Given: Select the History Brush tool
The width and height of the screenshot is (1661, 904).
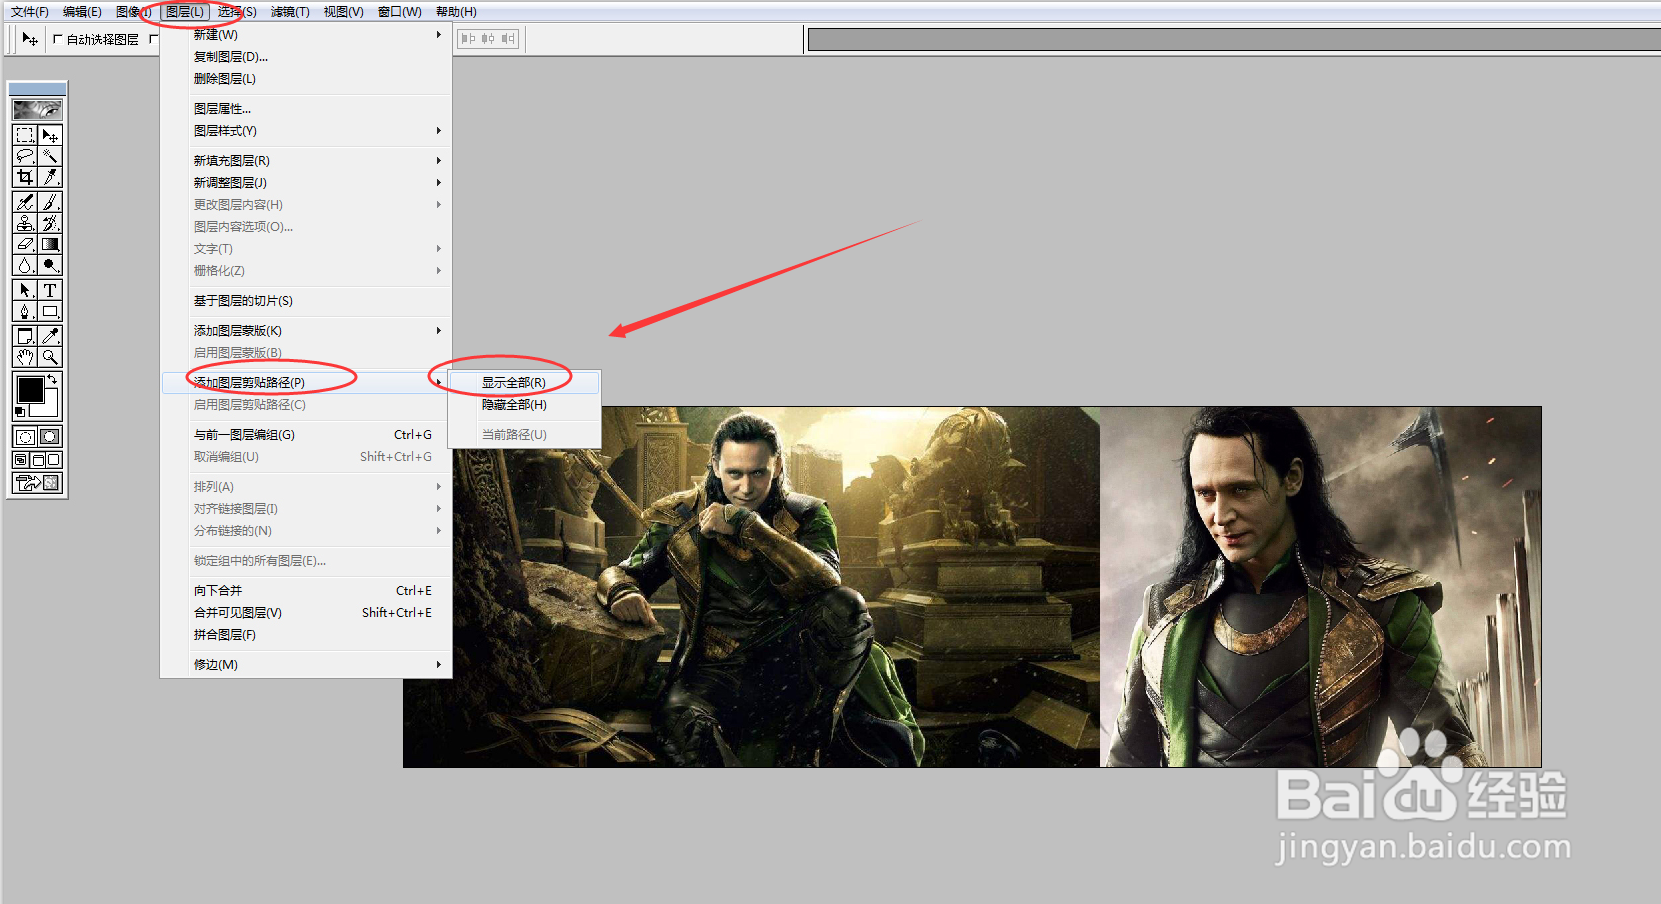Looking at the screenshot, I should [50, 223].
